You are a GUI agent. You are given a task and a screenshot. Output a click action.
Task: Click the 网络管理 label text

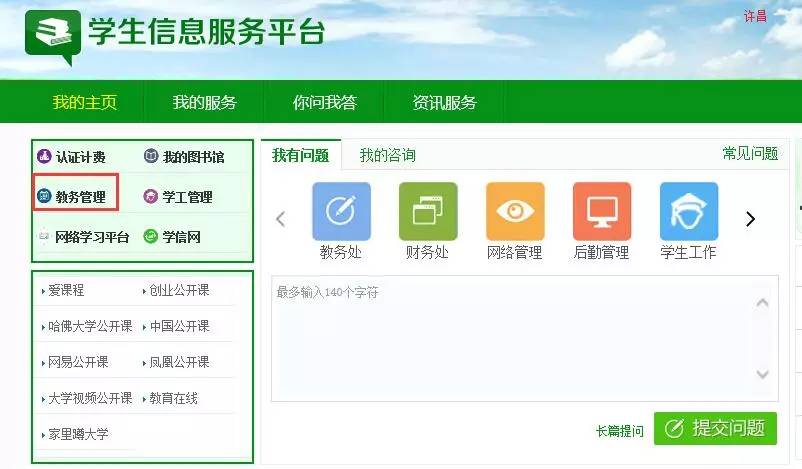515,252
